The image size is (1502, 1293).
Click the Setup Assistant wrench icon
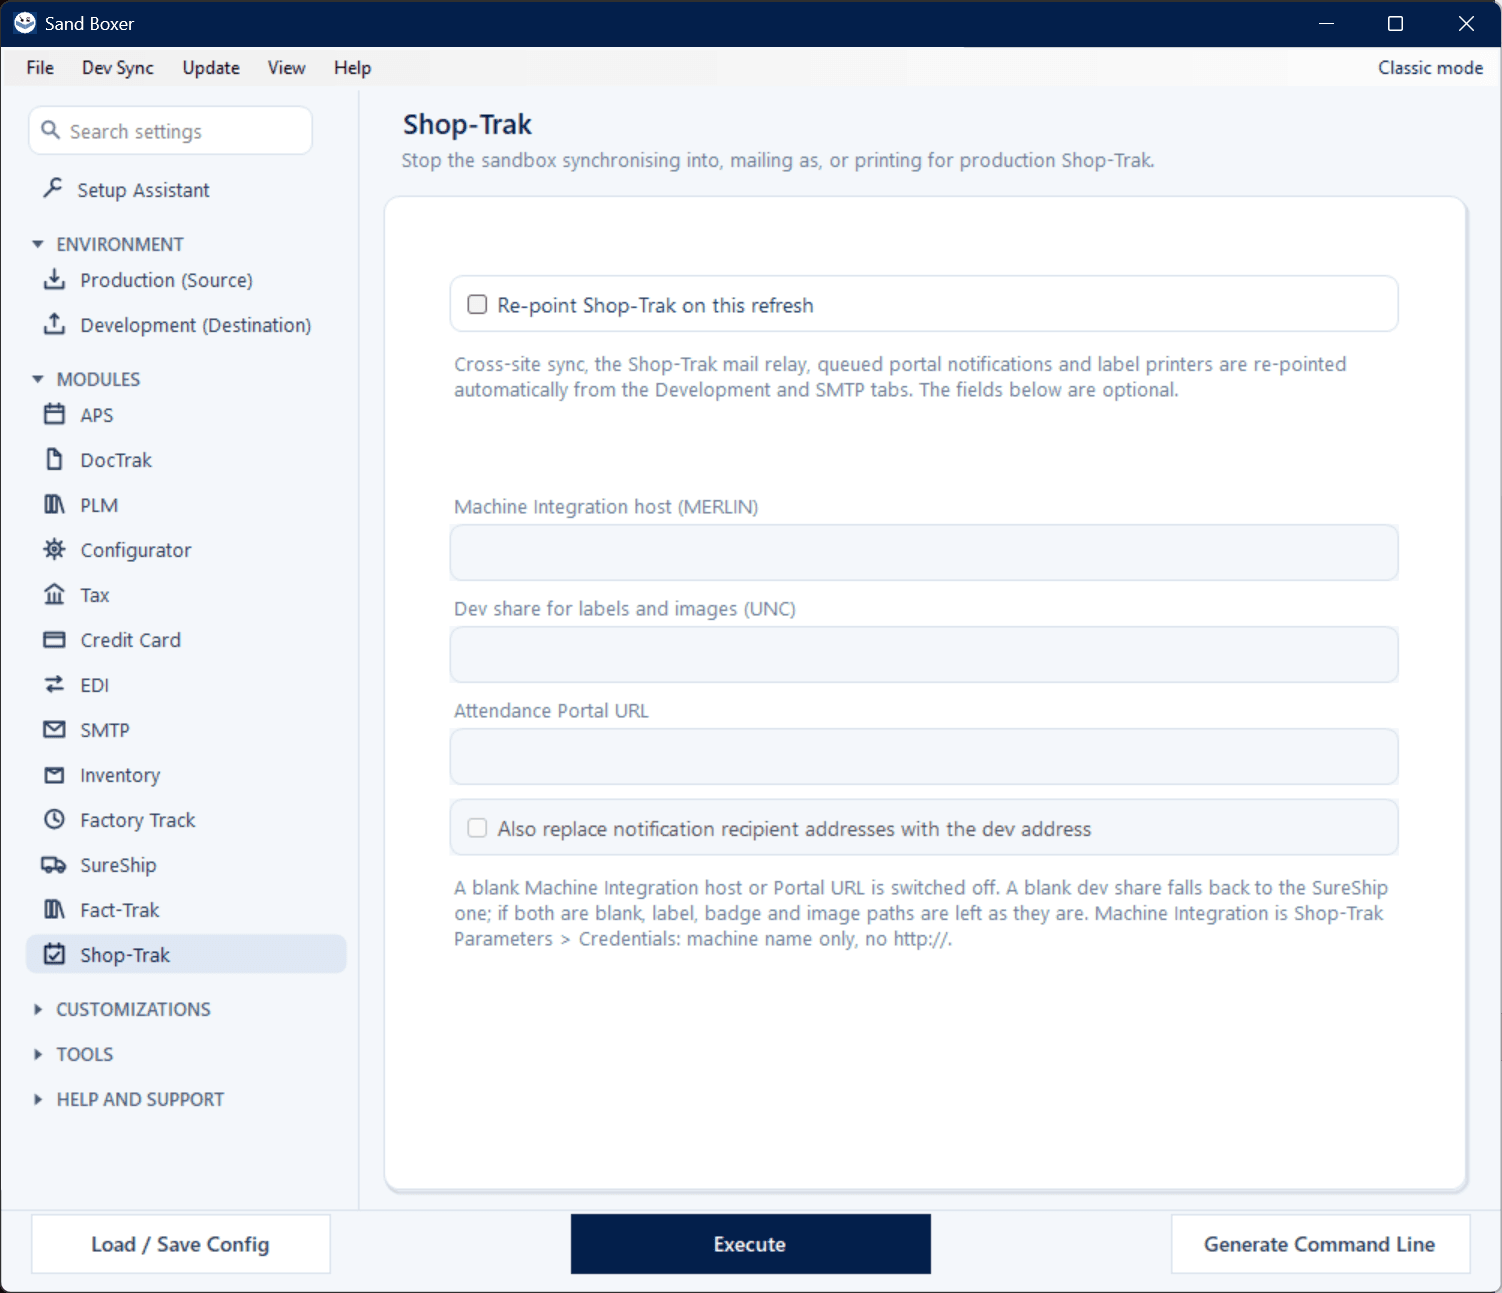[x=54, y=188]
